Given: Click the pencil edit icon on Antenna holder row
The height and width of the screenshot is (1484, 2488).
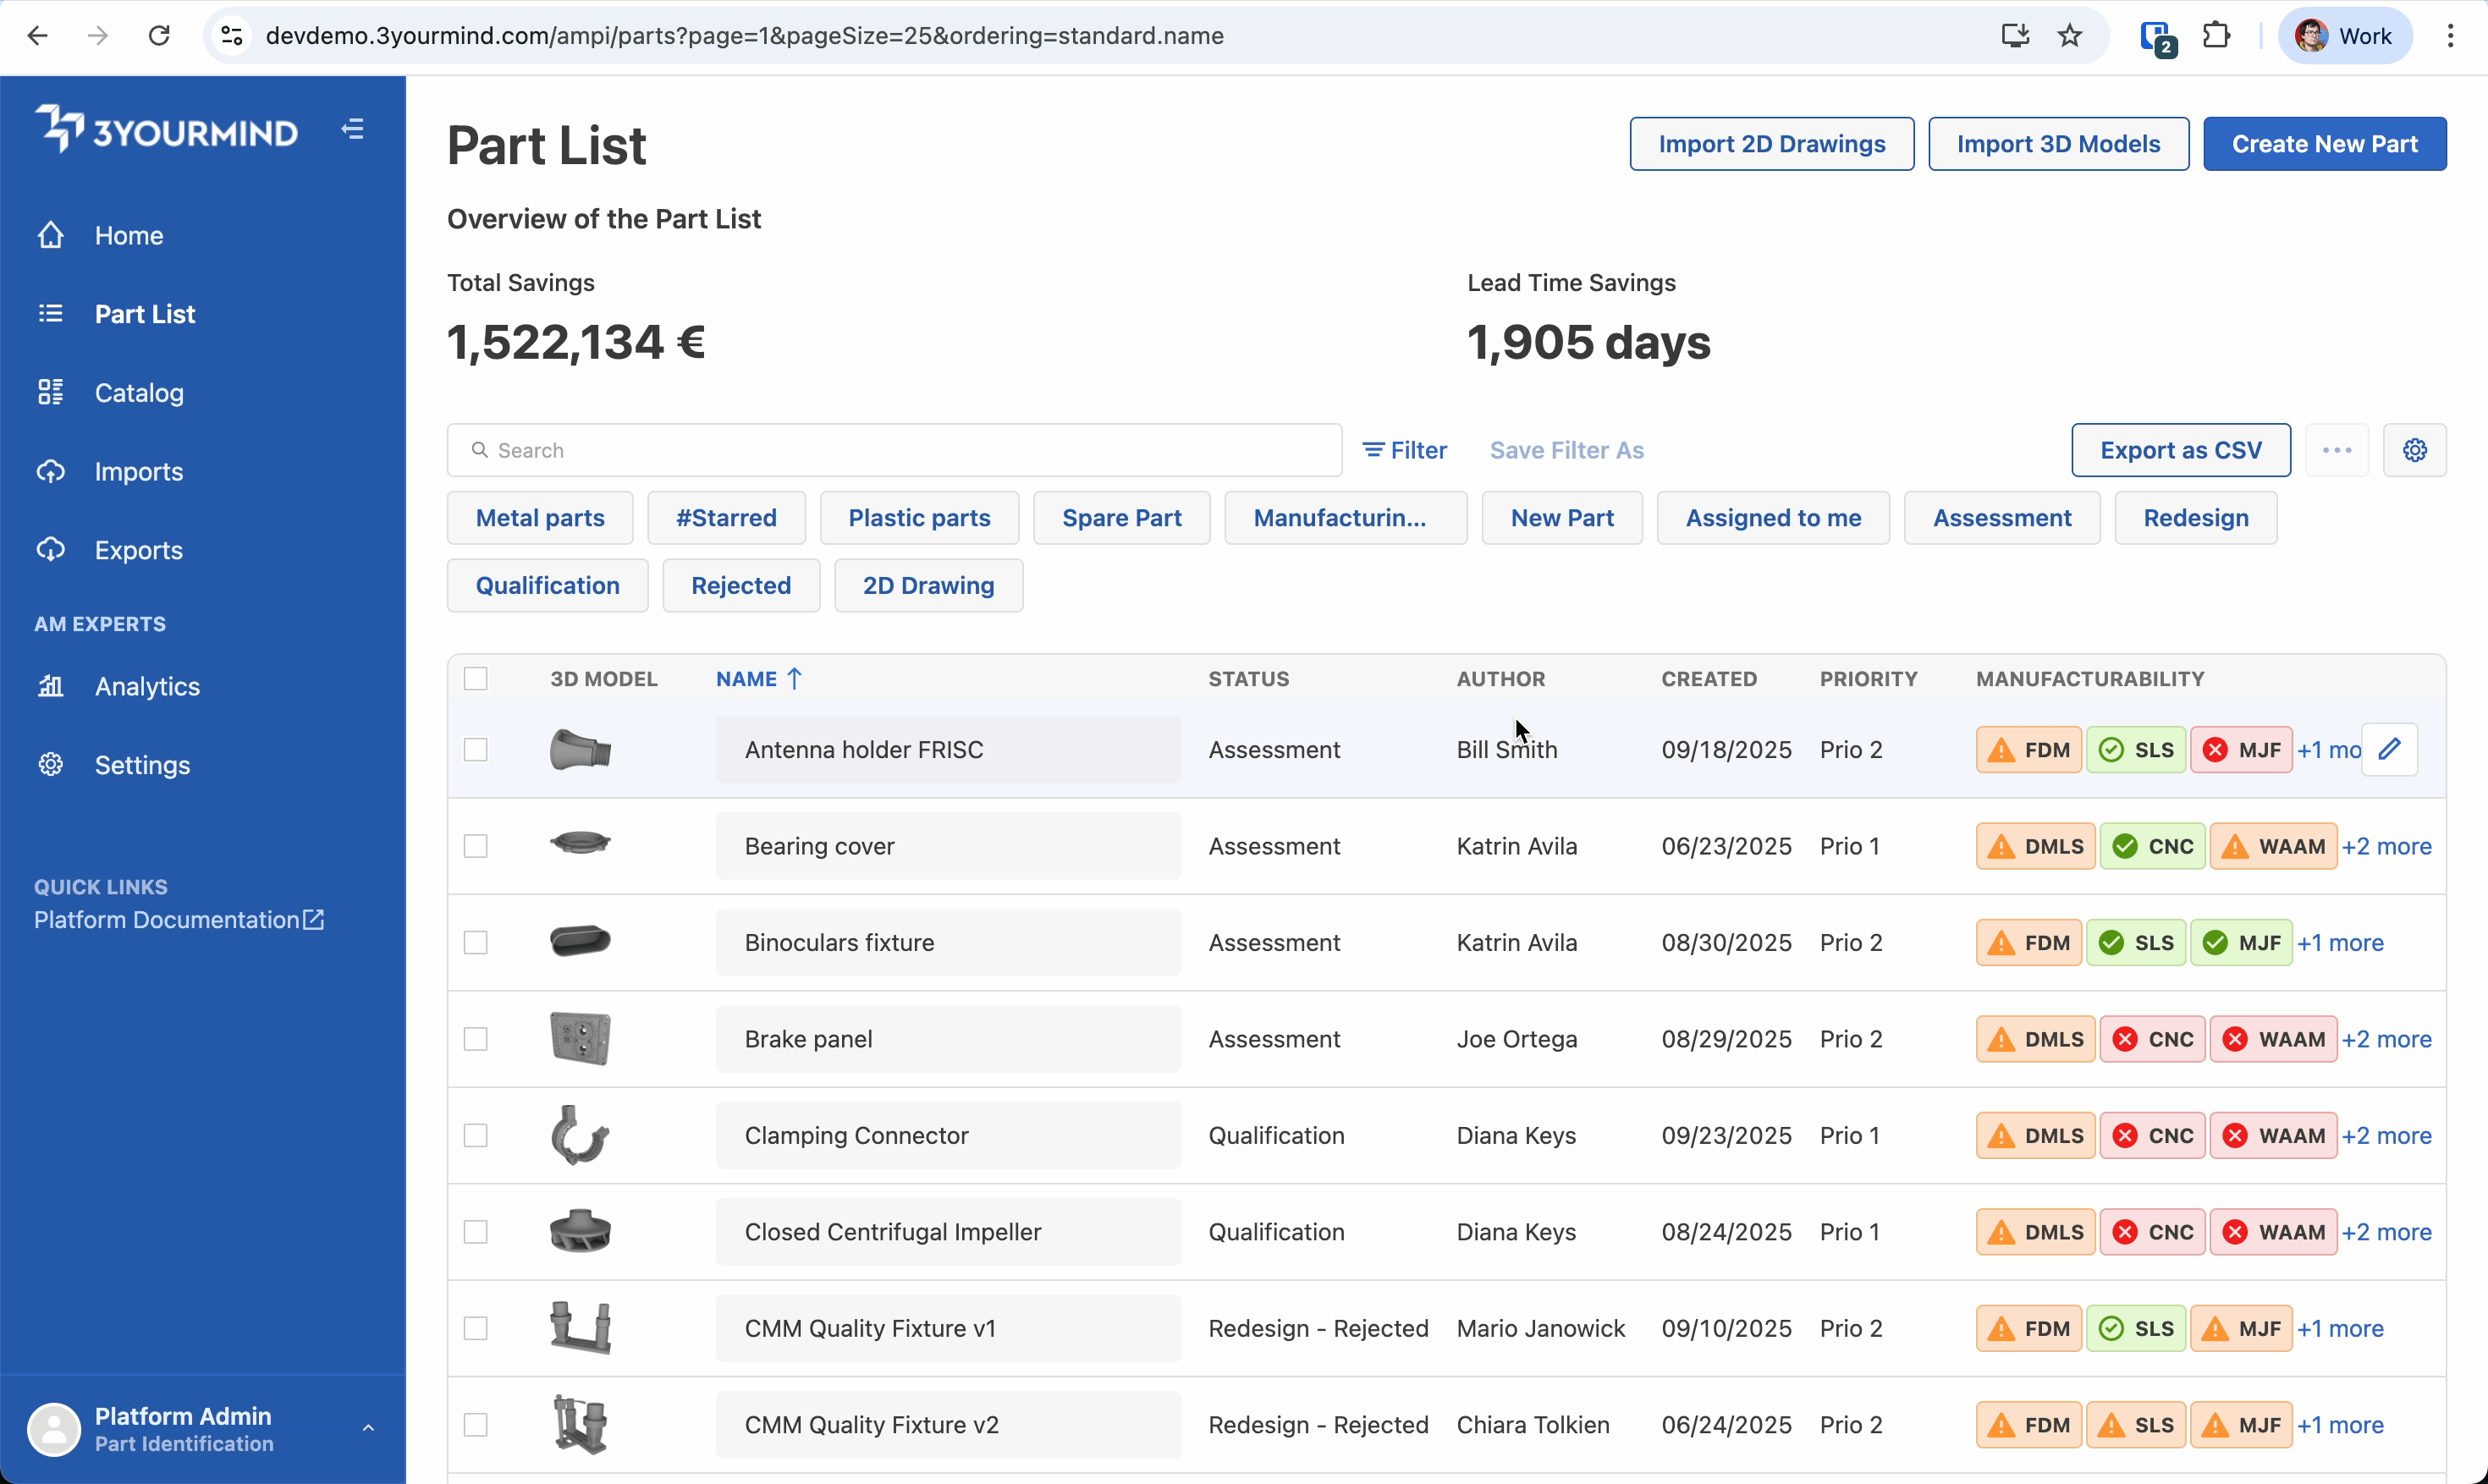Looking at the screenshot, I should 2389,749.
